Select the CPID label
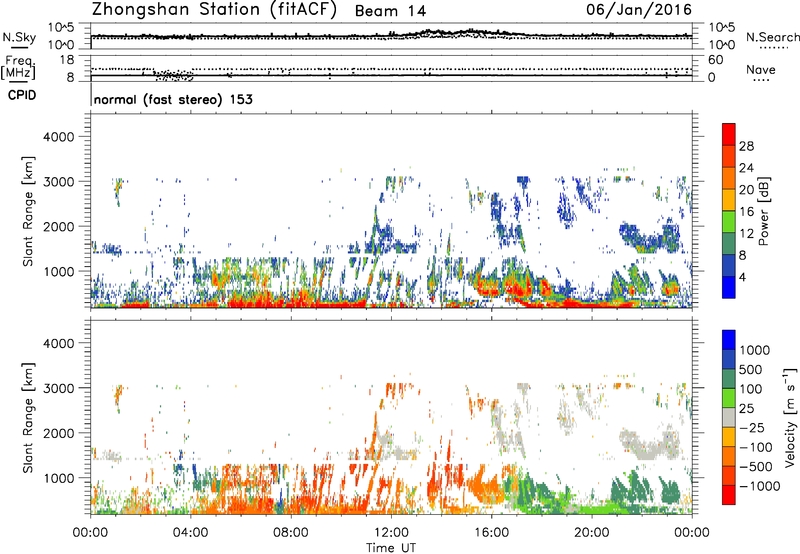Screen dimensions: 800x554 point(22,95)
